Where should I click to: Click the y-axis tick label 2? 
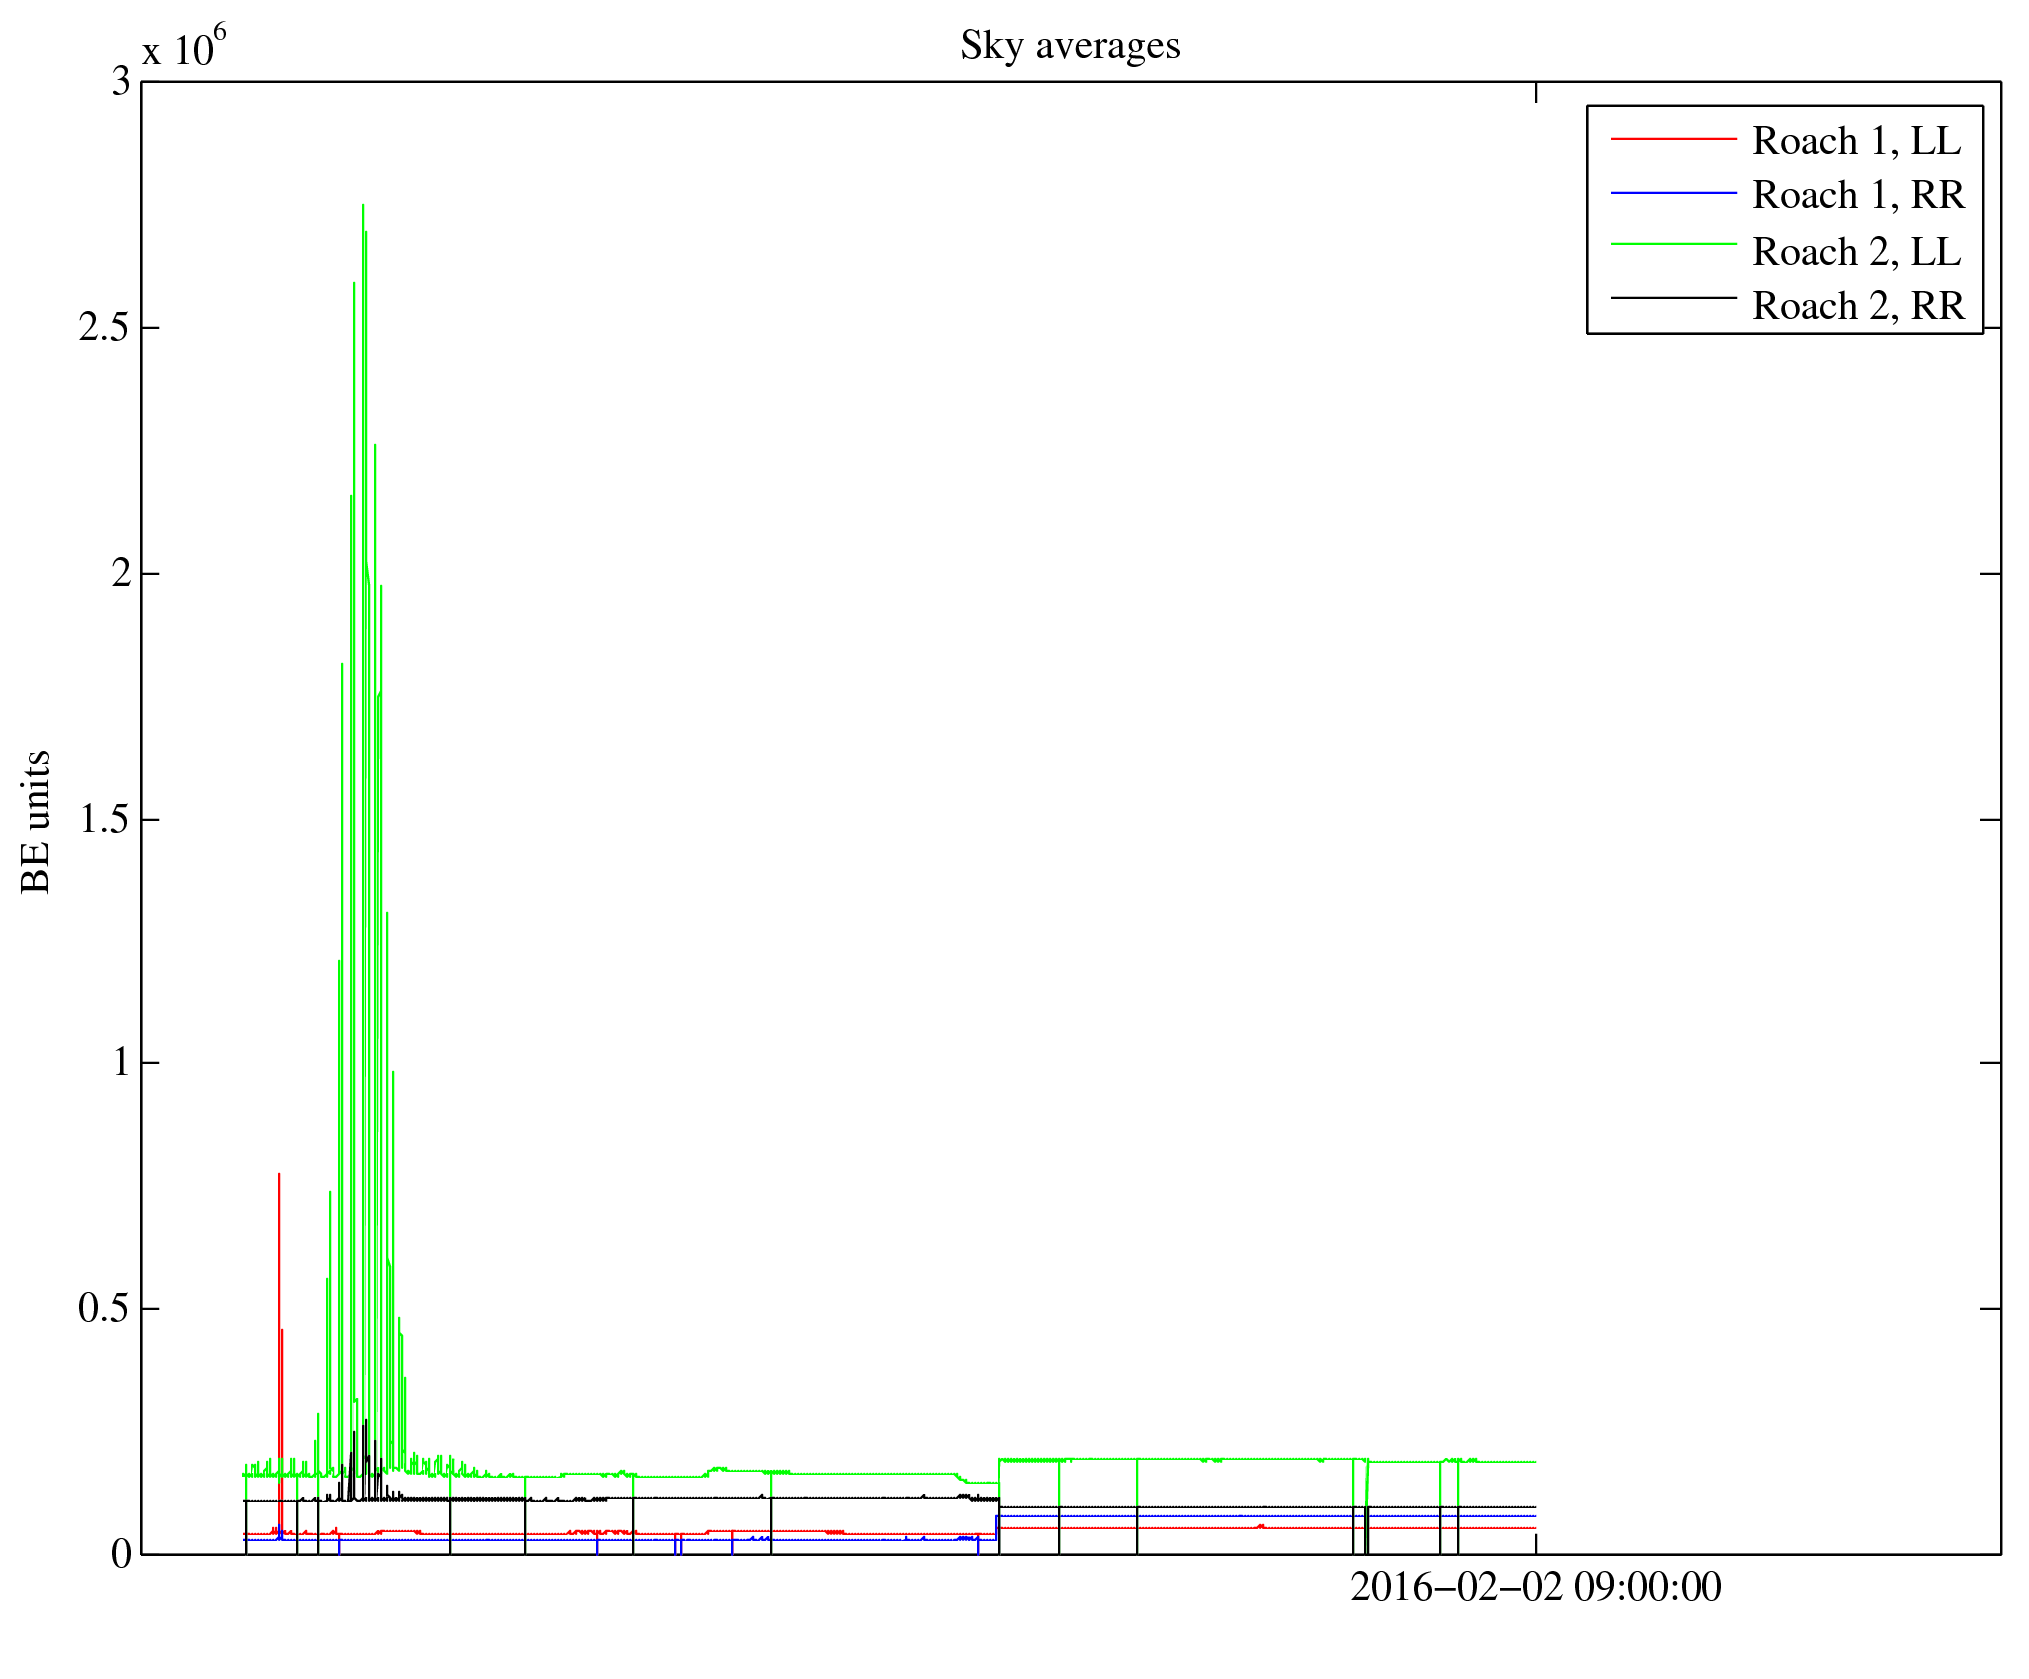(x=120, y=574)
